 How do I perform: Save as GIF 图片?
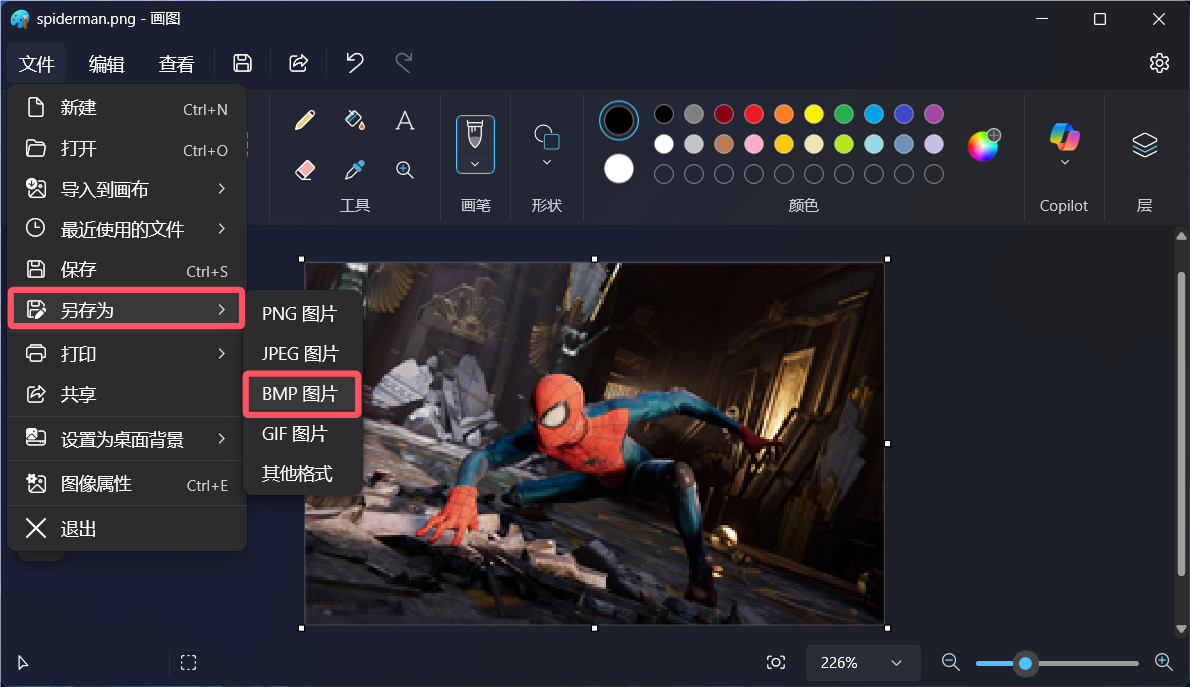(x=301, y=434)
